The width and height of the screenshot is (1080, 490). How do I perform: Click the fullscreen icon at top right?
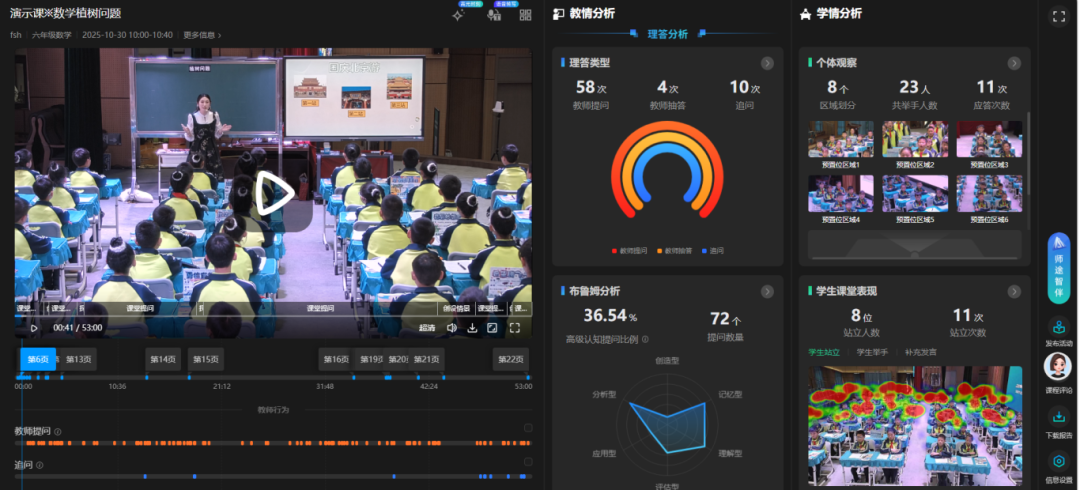[1058, 16]
